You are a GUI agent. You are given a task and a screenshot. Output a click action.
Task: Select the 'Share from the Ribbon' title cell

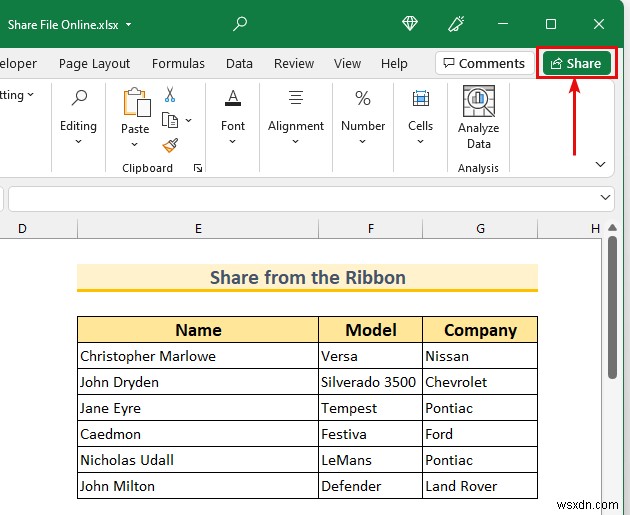[307, 278]
